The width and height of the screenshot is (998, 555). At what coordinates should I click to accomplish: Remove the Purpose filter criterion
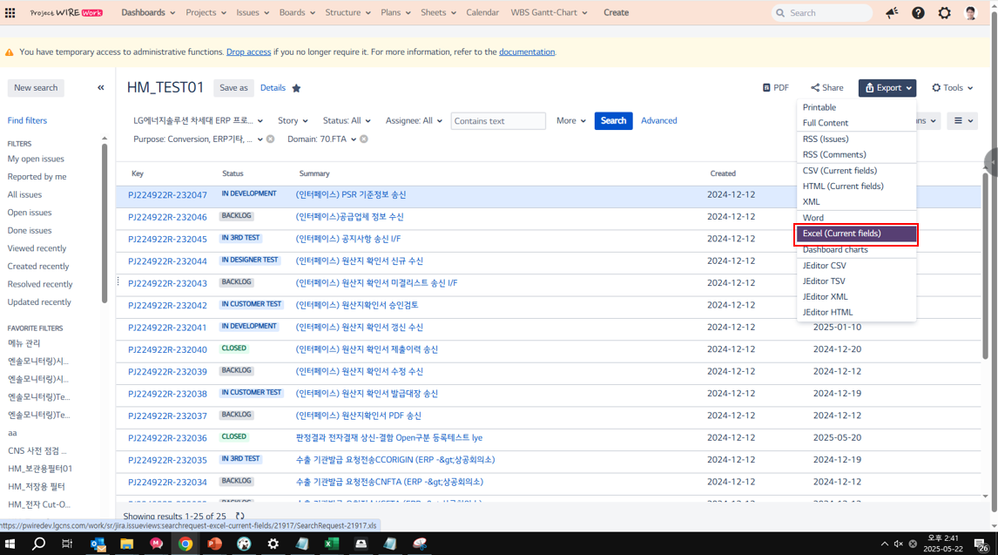(271, 139)
